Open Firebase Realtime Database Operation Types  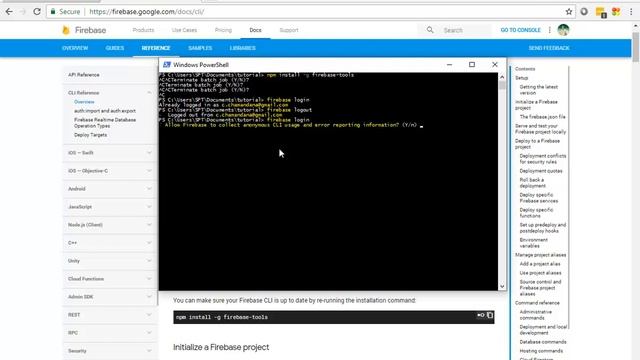coord(105,123)
